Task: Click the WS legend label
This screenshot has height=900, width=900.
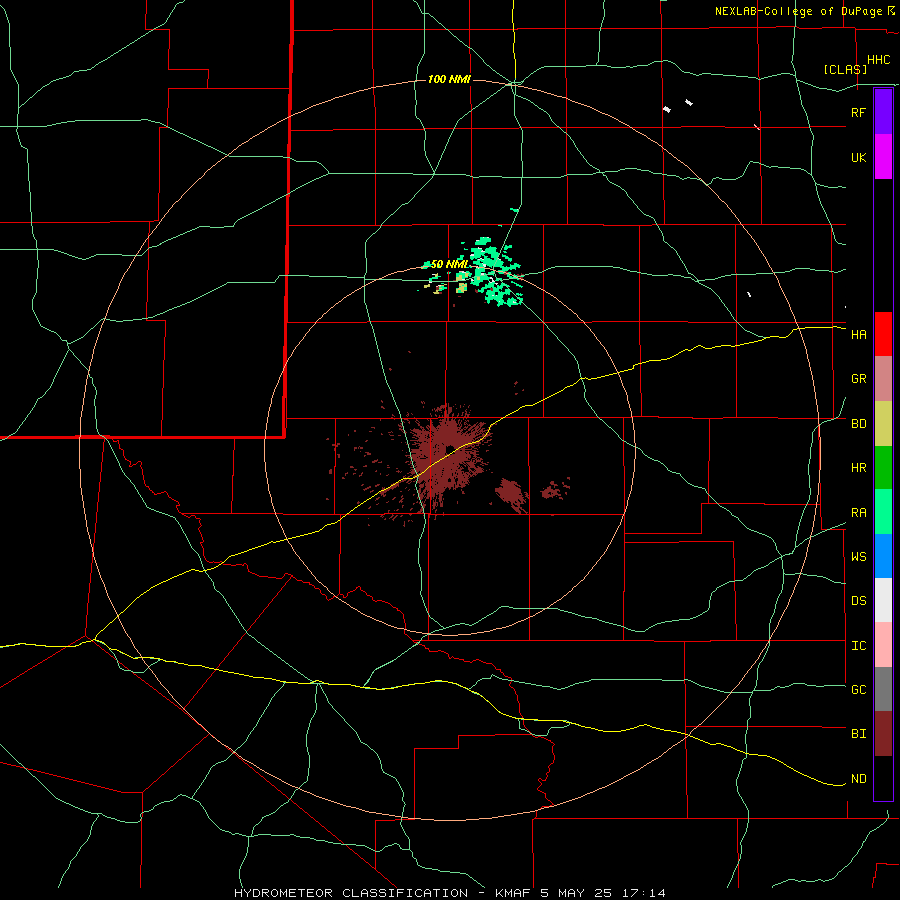Action: [x=858, y=557]
